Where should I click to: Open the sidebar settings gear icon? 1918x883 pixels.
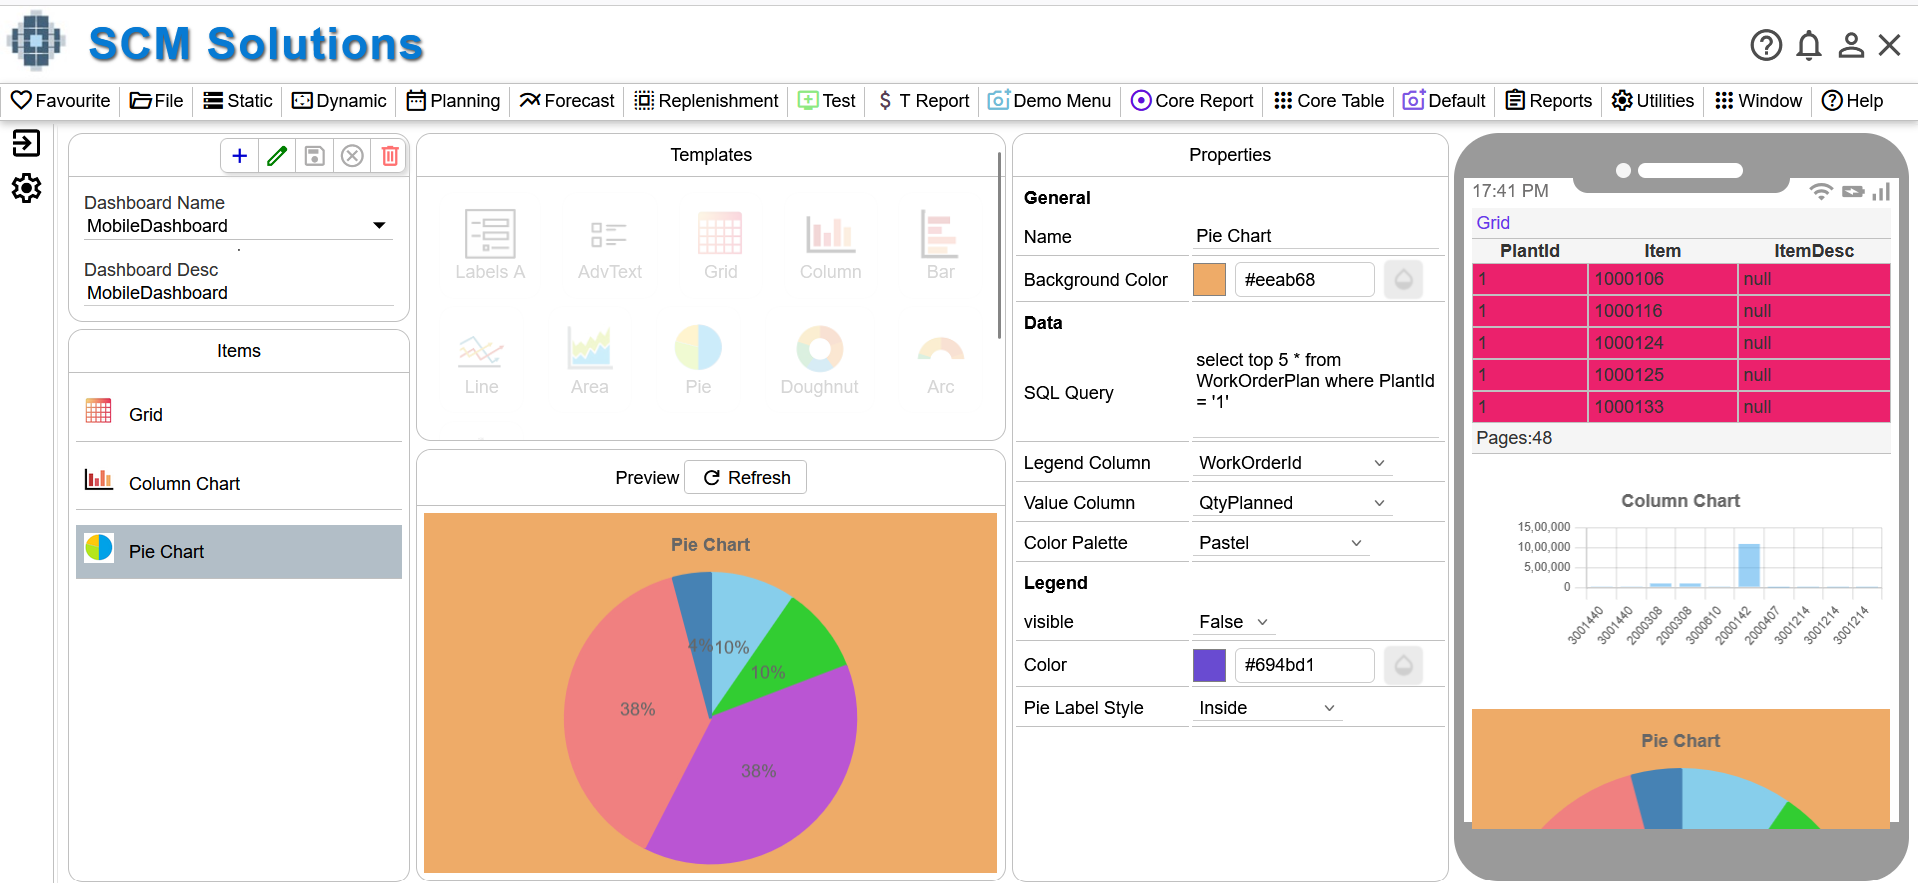point(26,188)
